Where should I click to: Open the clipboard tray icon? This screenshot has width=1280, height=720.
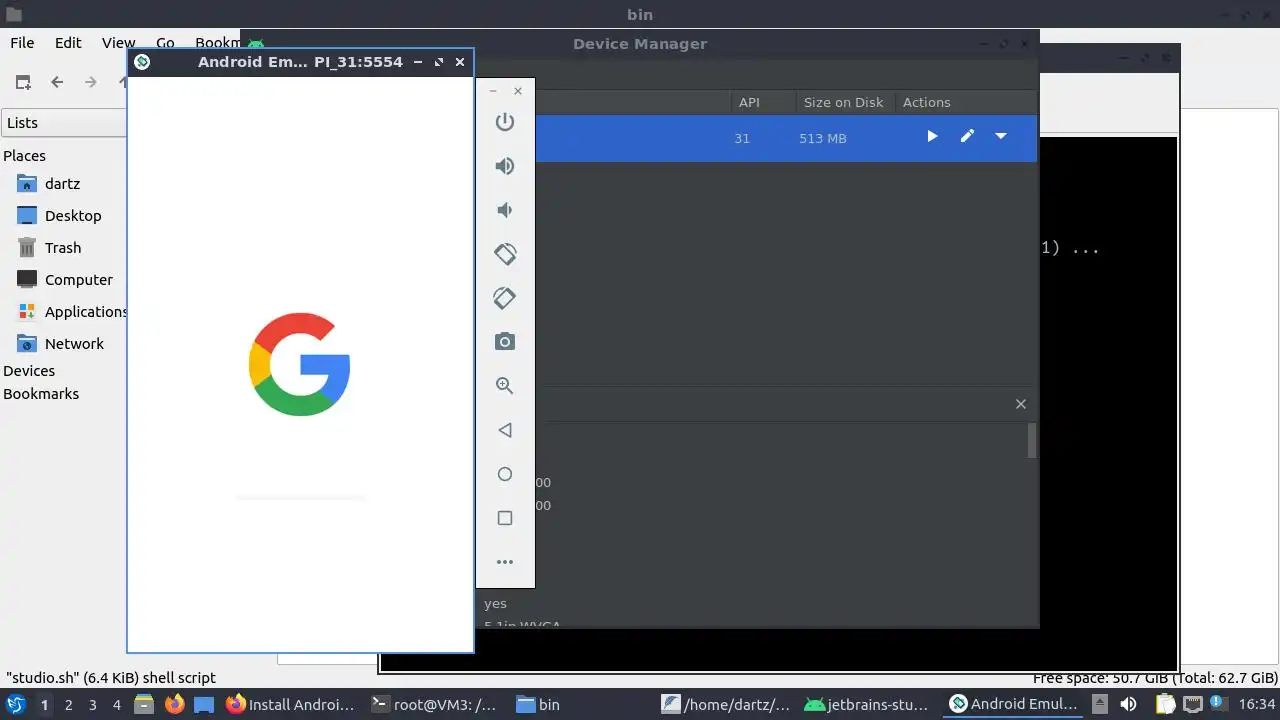(1164, 704)
